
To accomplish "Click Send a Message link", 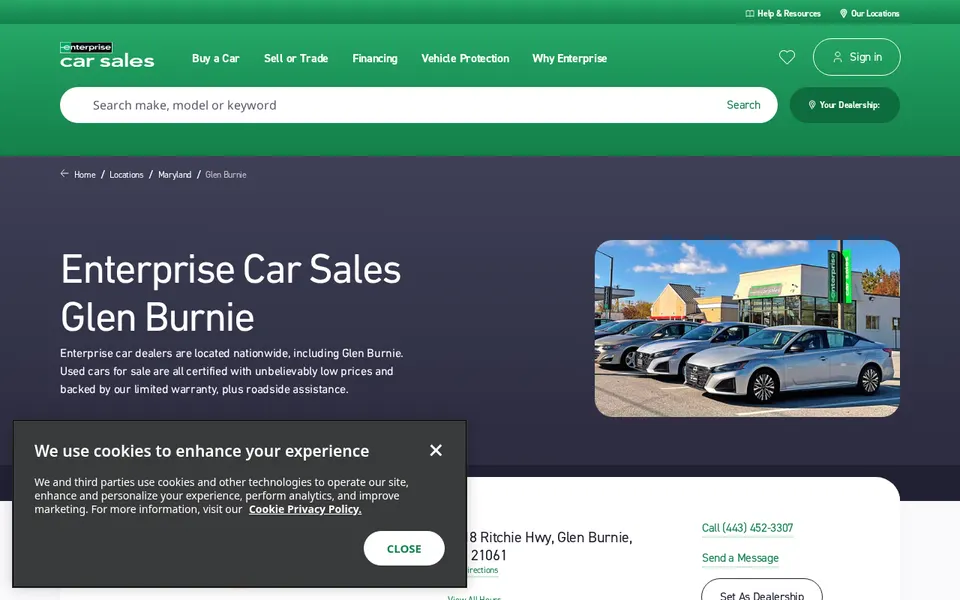I will [x=740, y=558].
